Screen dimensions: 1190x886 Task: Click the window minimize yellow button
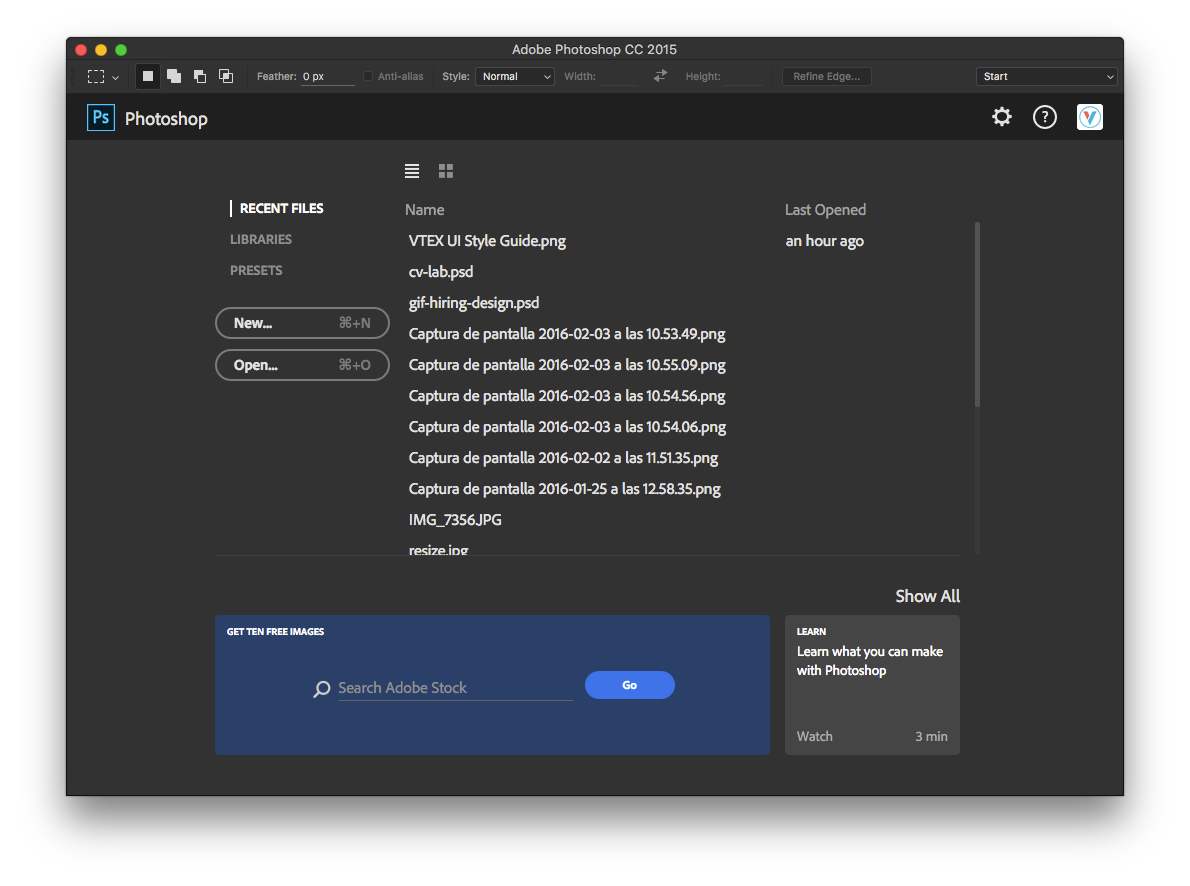click(101, 50)
